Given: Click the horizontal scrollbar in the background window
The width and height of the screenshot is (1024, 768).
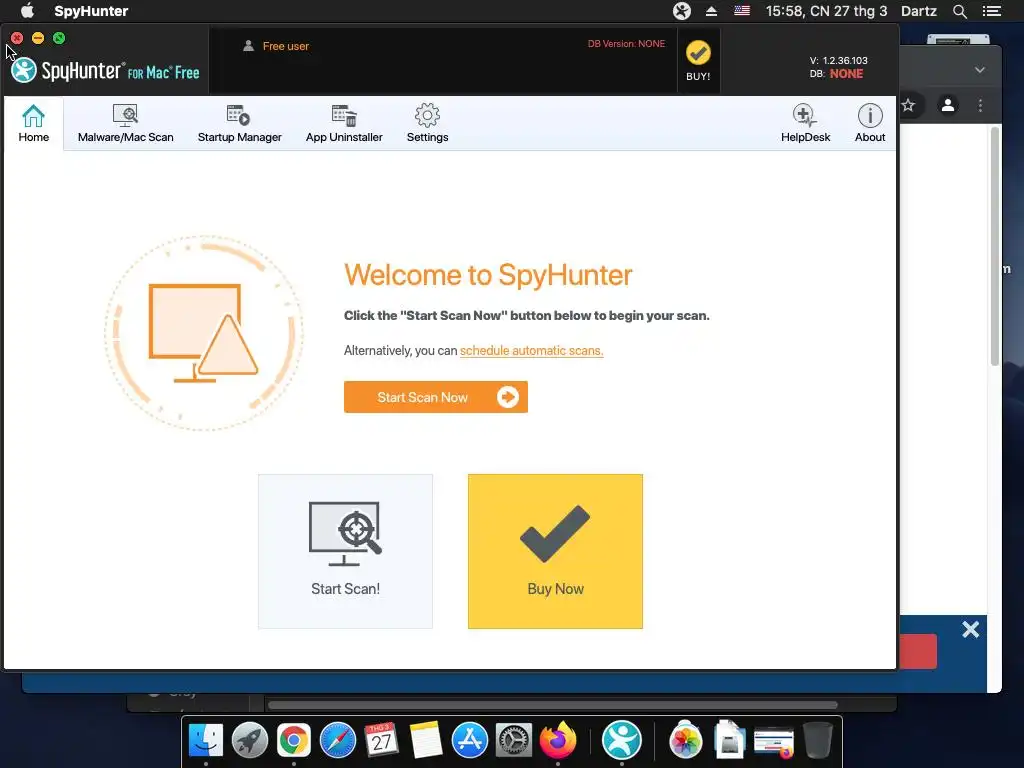Looking at the screenshot, I should [x=552, y=705].
